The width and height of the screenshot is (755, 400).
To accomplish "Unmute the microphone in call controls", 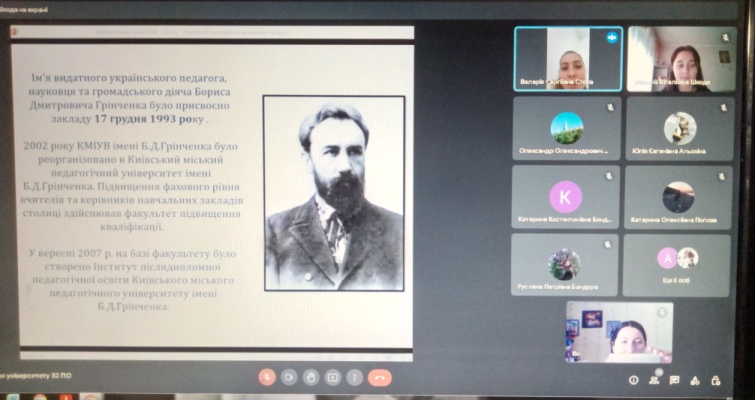I will (x=267, y=377).
